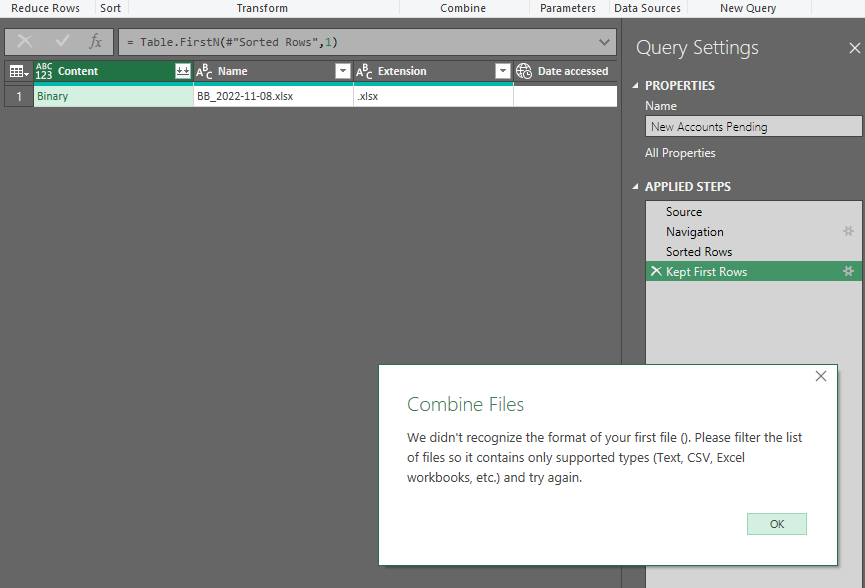Close the Combine Files dialog with X

point(821,376)
